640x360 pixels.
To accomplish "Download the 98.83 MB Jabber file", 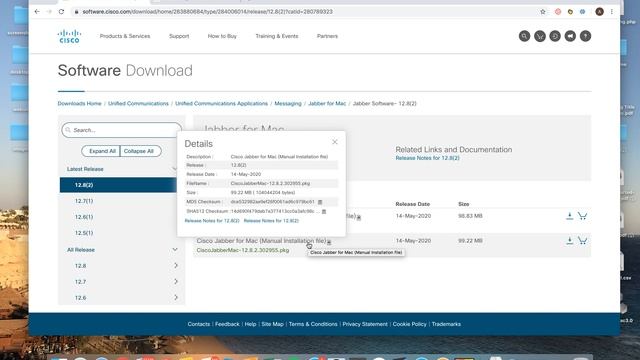I will click(569, 216).
